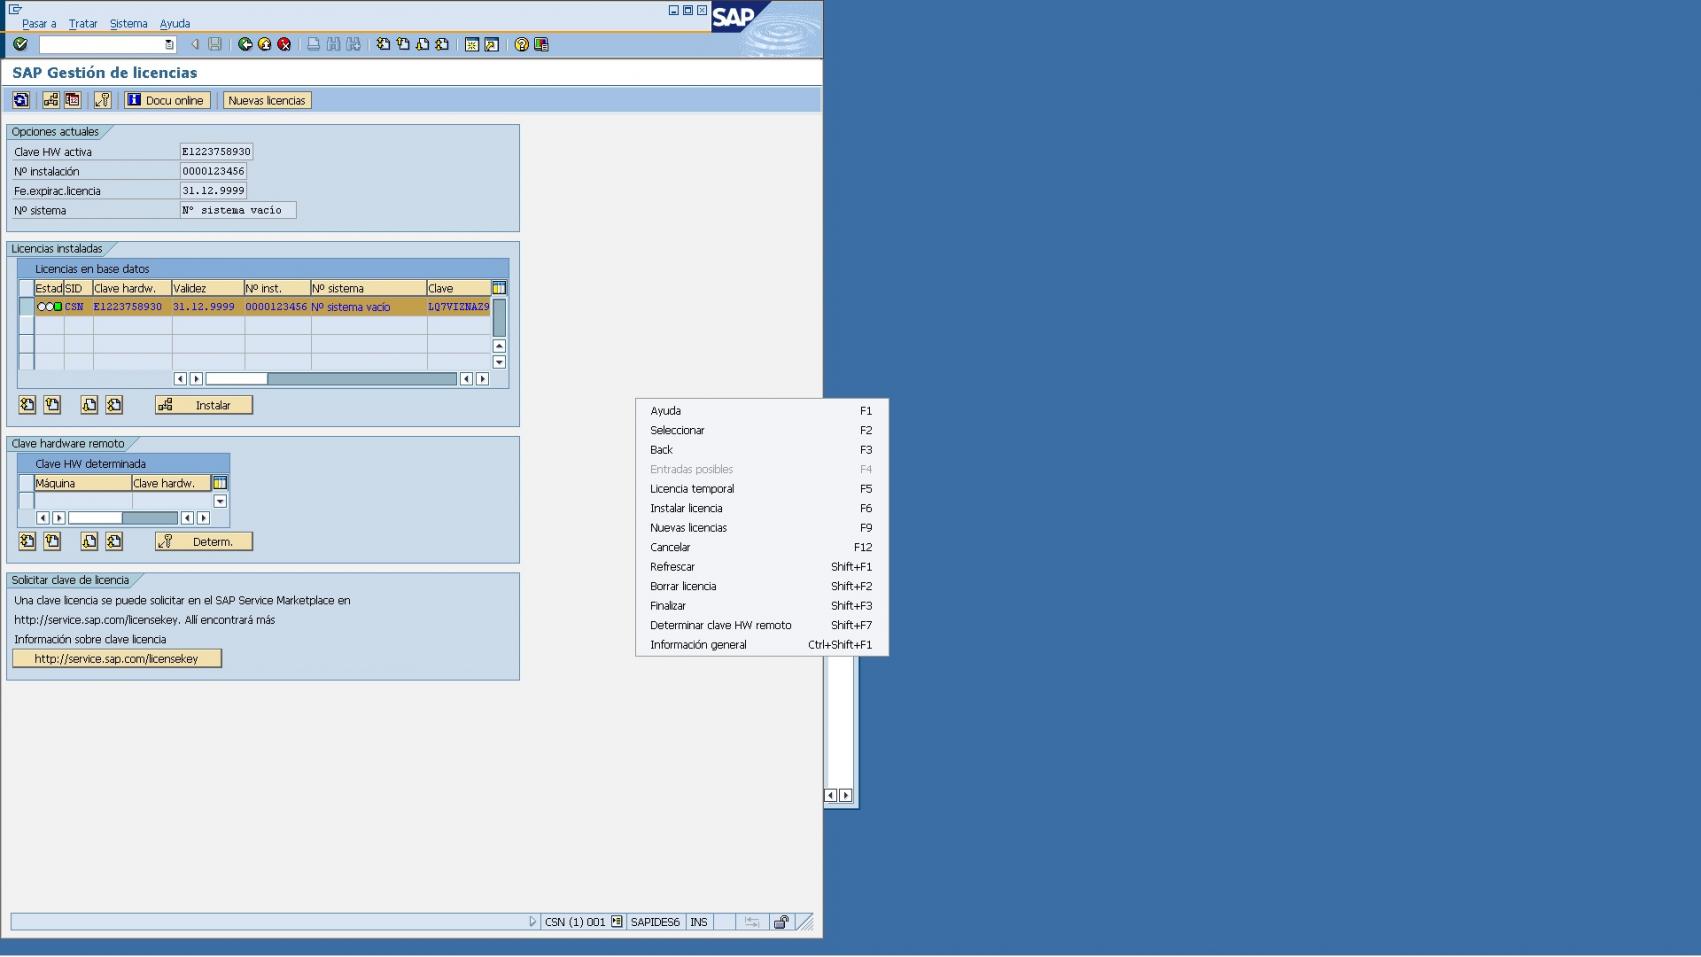The image size is (1701, 957).
Task: Click the Docu online button
Action: pos(166,100)
